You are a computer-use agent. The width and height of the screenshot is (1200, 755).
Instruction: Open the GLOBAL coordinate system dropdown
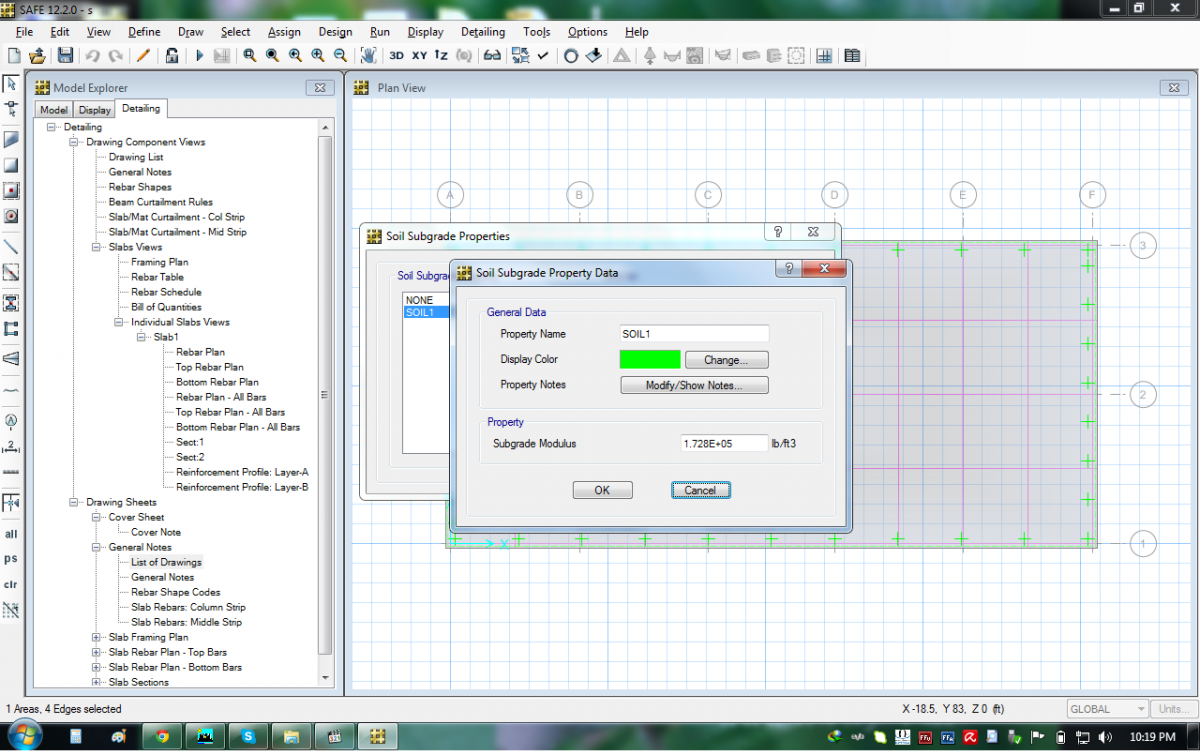pyautogui.click(x=1107, y=709)
